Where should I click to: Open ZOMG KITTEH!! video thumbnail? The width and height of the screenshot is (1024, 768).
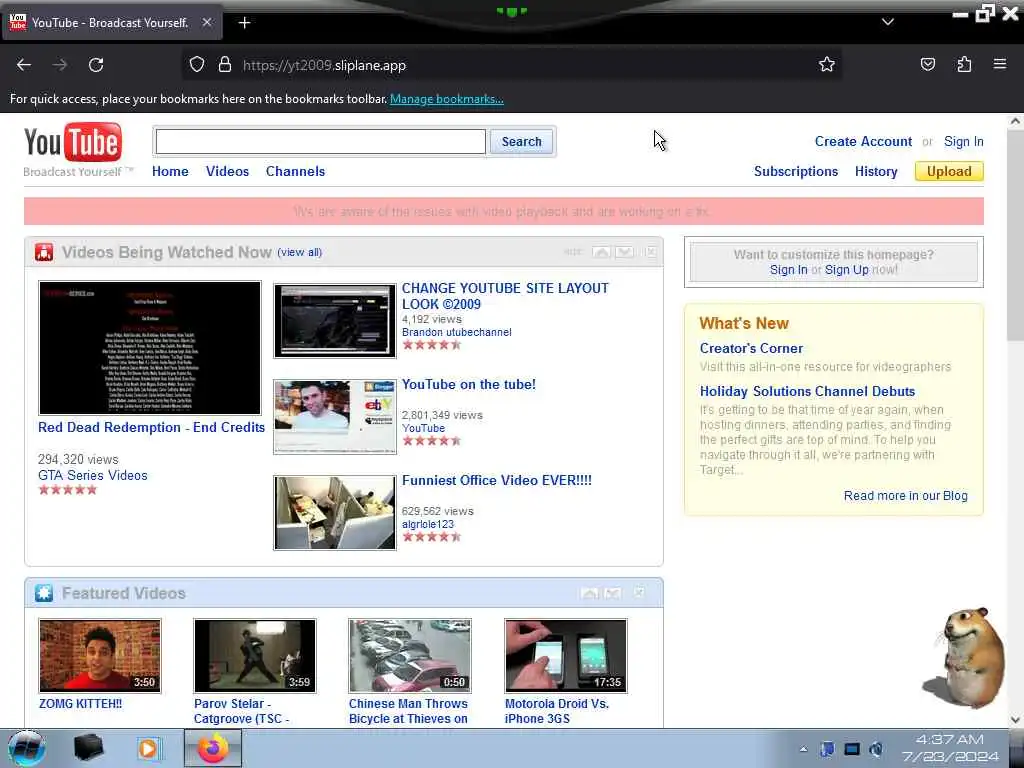tap(100, 656)
